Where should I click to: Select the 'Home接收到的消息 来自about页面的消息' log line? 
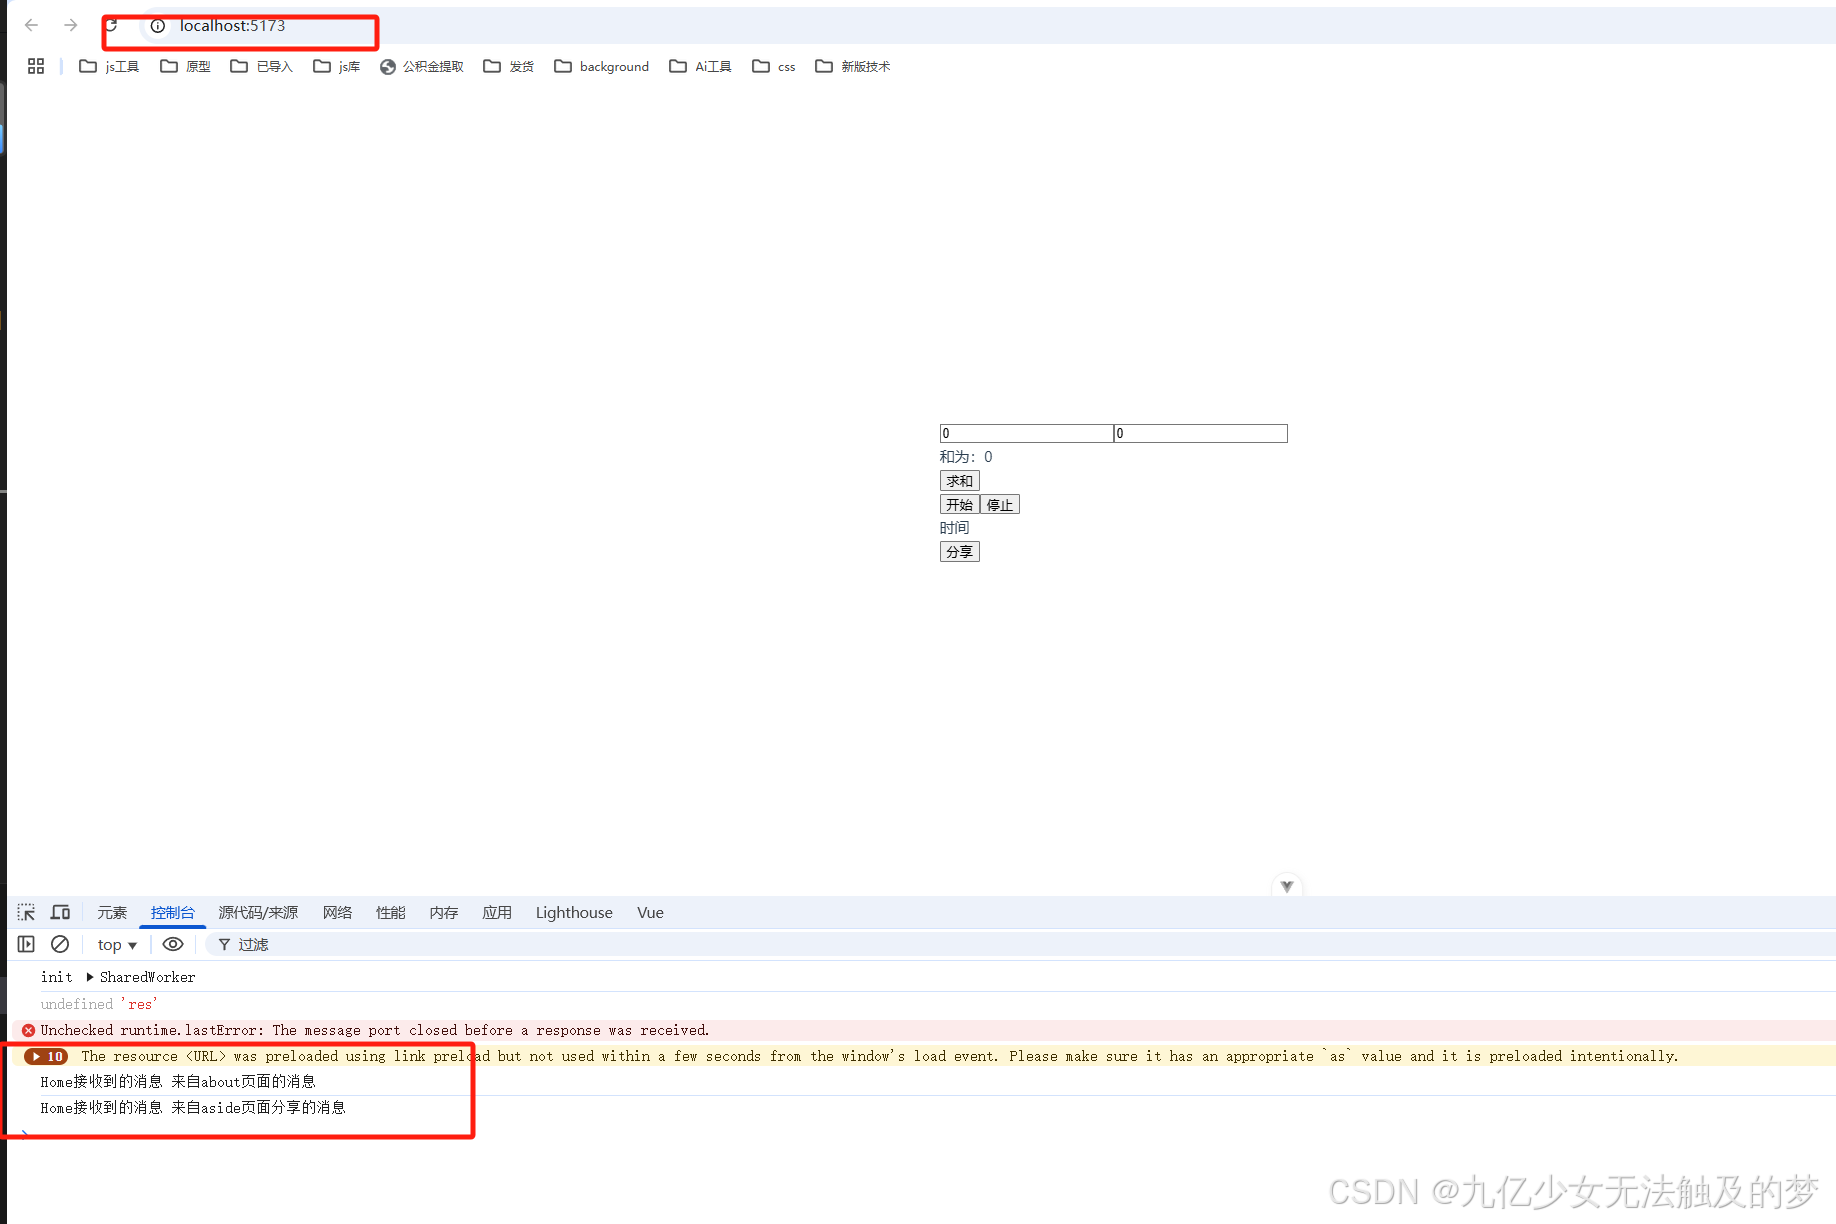point(178,1082)
